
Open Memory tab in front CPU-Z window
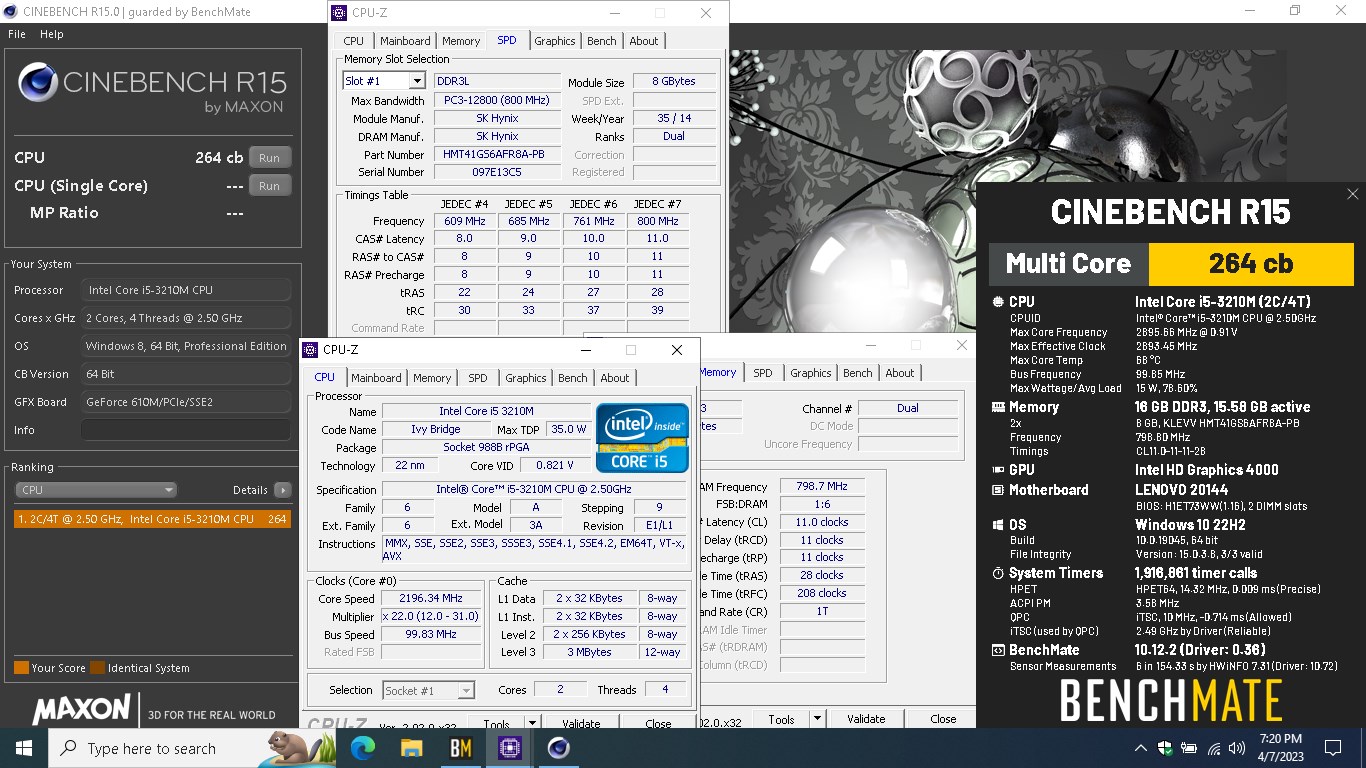coord(432,378)
